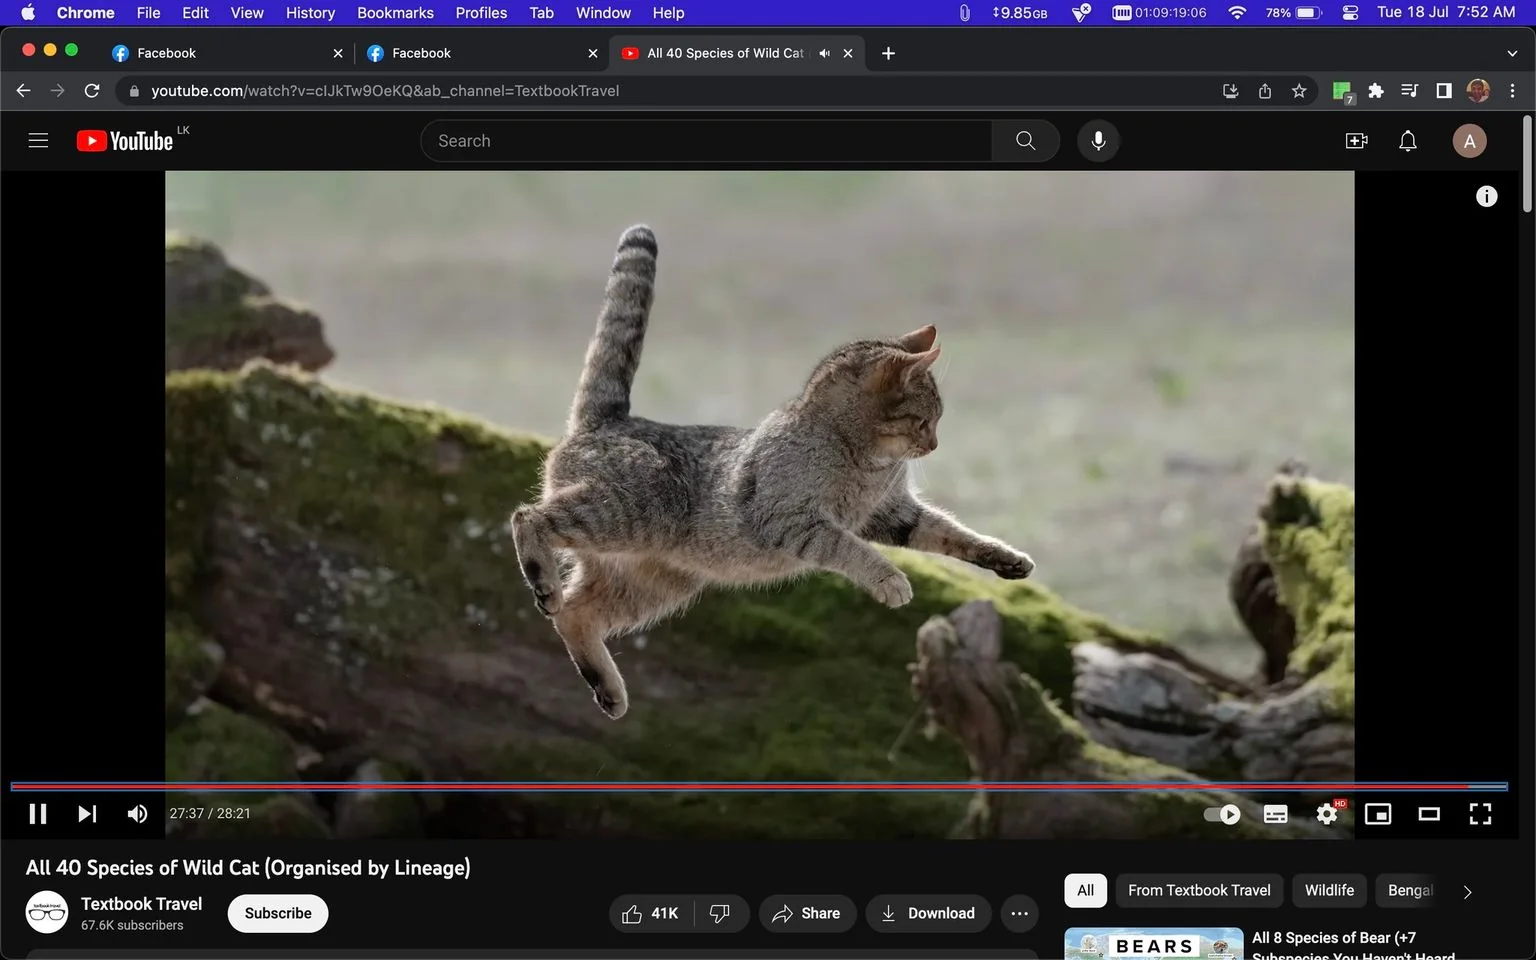Open YouTube notifications bell
This screenshot has height=960, width=1536.
click(x=1407, y=141)
